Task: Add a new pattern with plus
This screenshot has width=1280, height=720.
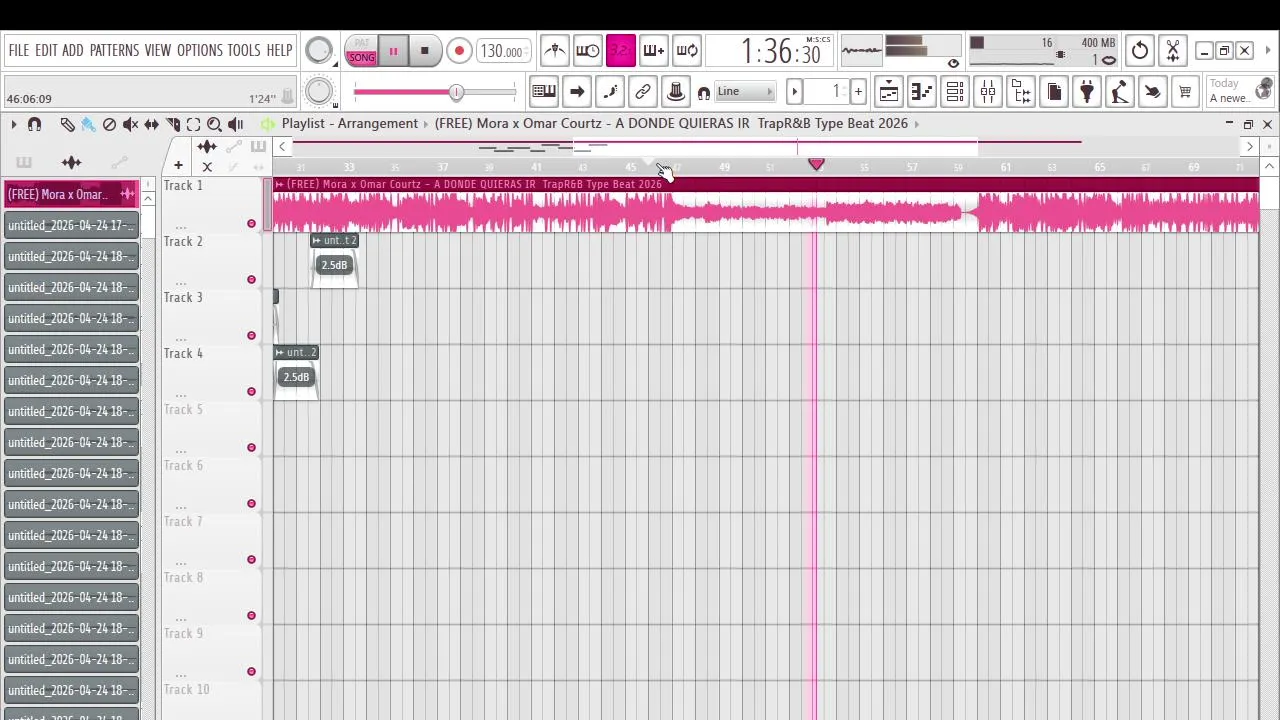Action: 858,92
